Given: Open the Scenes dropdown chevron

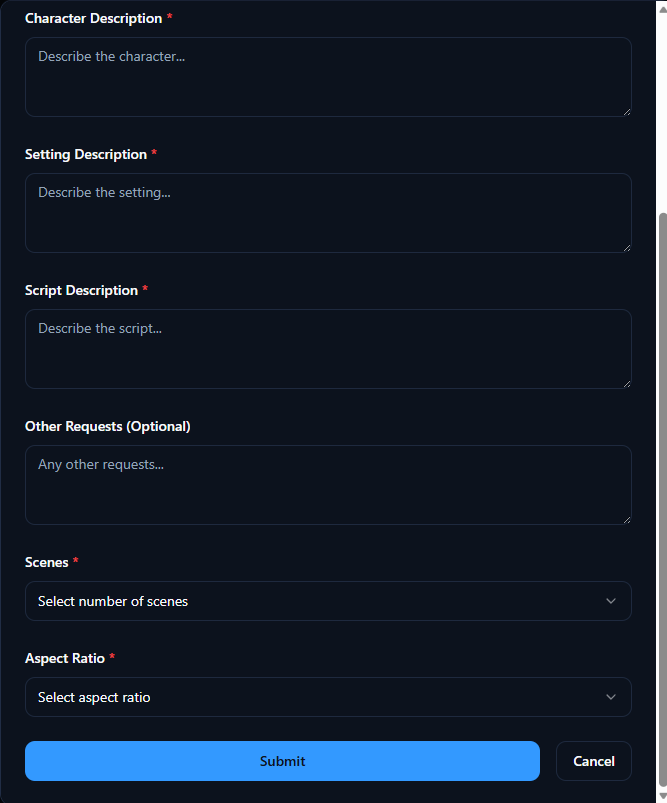Looking at the screenshot, I should [611, 601].
